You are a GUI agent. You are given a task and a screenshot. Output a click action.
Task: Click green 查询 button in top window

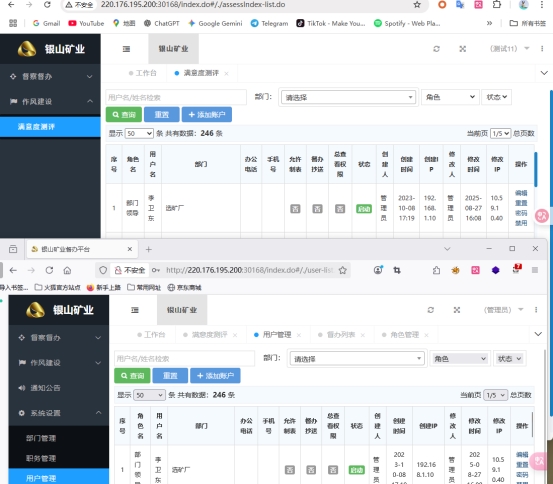coord(124,115)
